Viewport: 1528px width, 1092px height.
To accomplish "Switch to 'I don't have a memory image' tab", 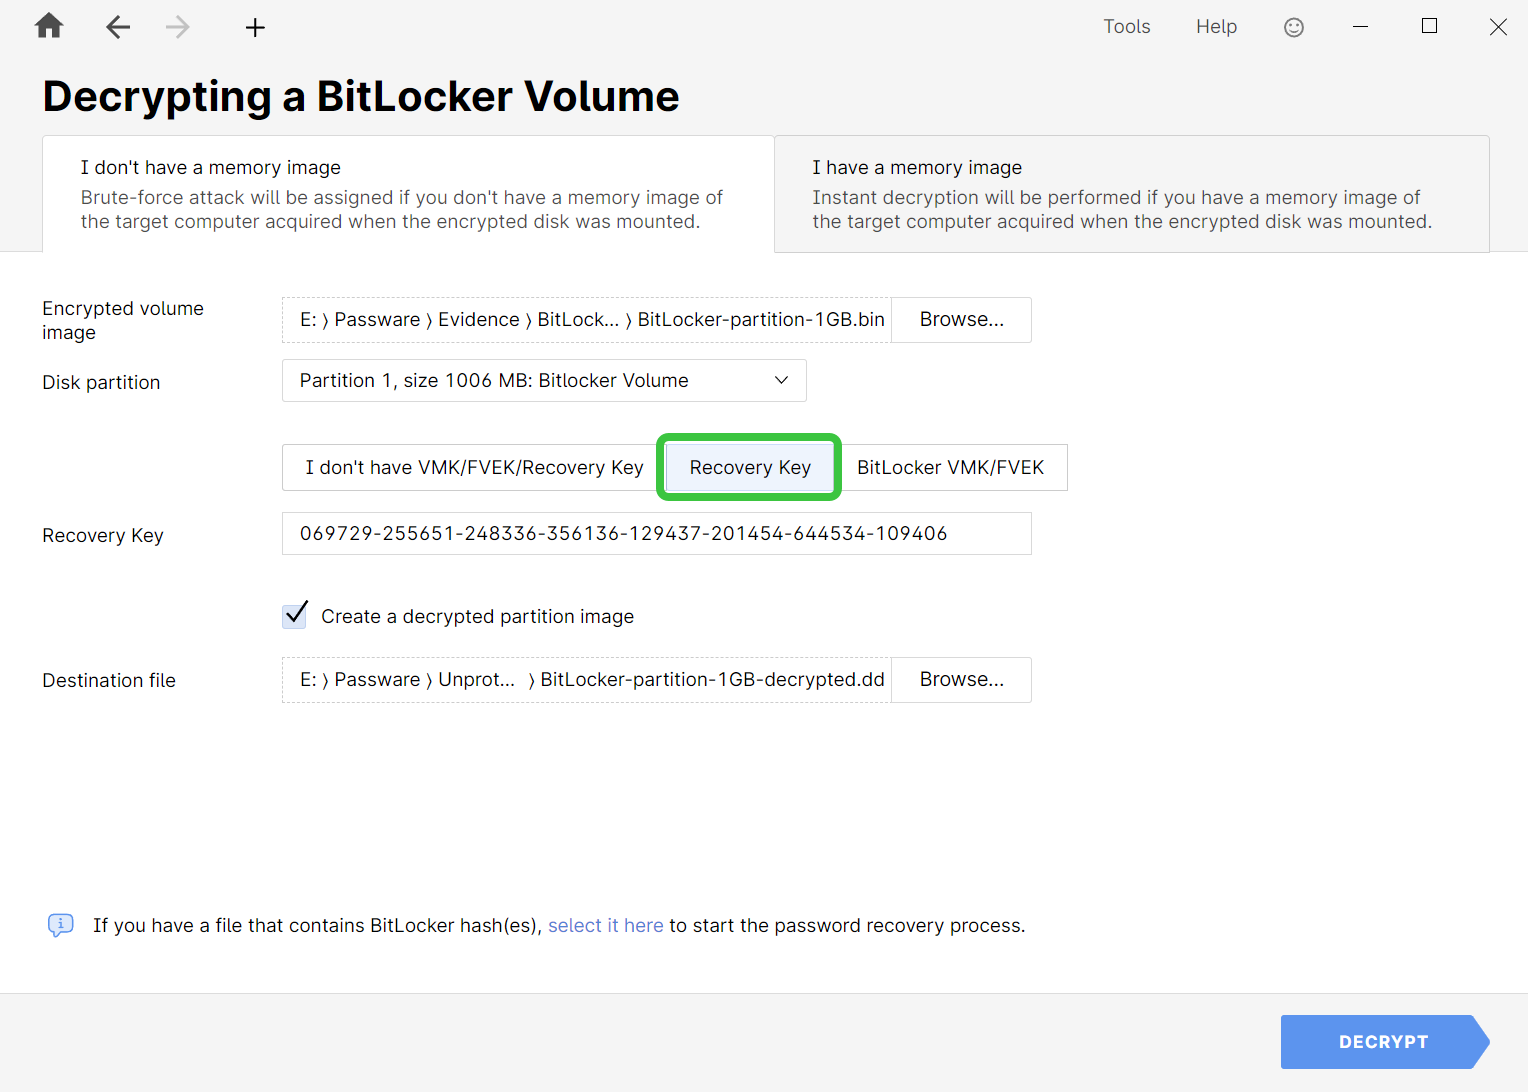I will tap(408, 194).
